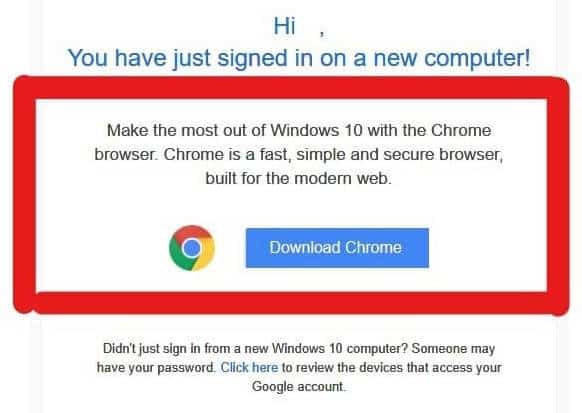
Task: Click the 'Didn't just sign in' warning line
Action: (299, 348)
